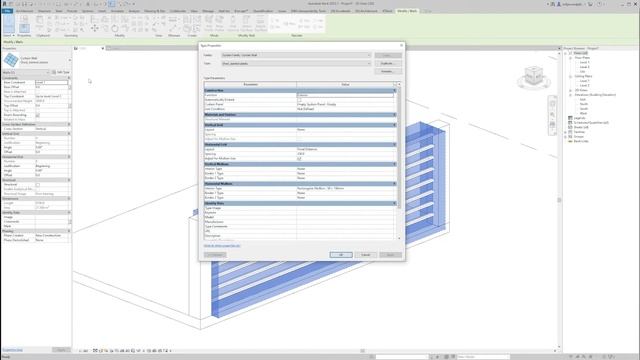Screen dimensions: 640x360
Task: Click the Type Image parameter row
Action: (x=299, y=208)
